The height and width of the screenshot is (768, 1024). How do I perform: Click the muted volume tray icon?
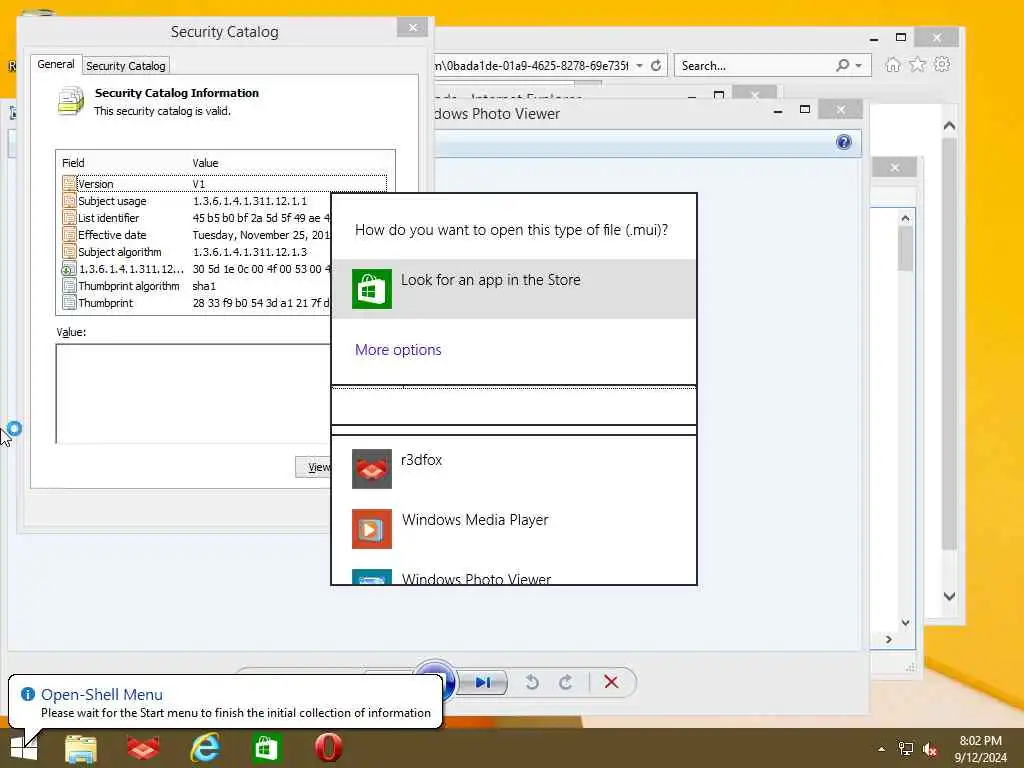pyautogui.click(x=930, y=749)
